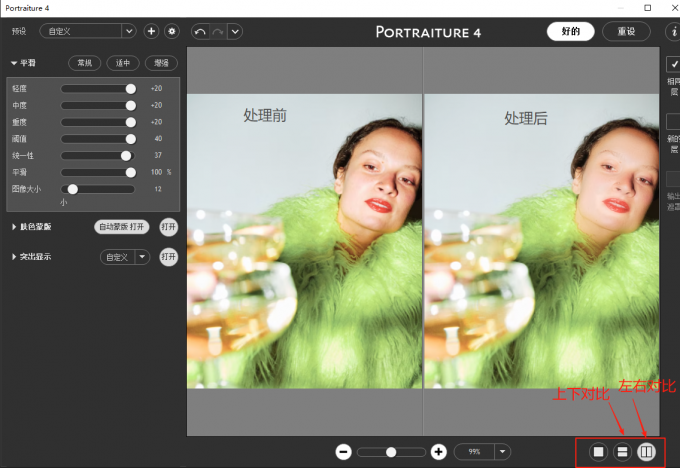This screenshot has width=680, height=468.
Task: Select side-by-side split comparison view
Action: click(646, 452)
